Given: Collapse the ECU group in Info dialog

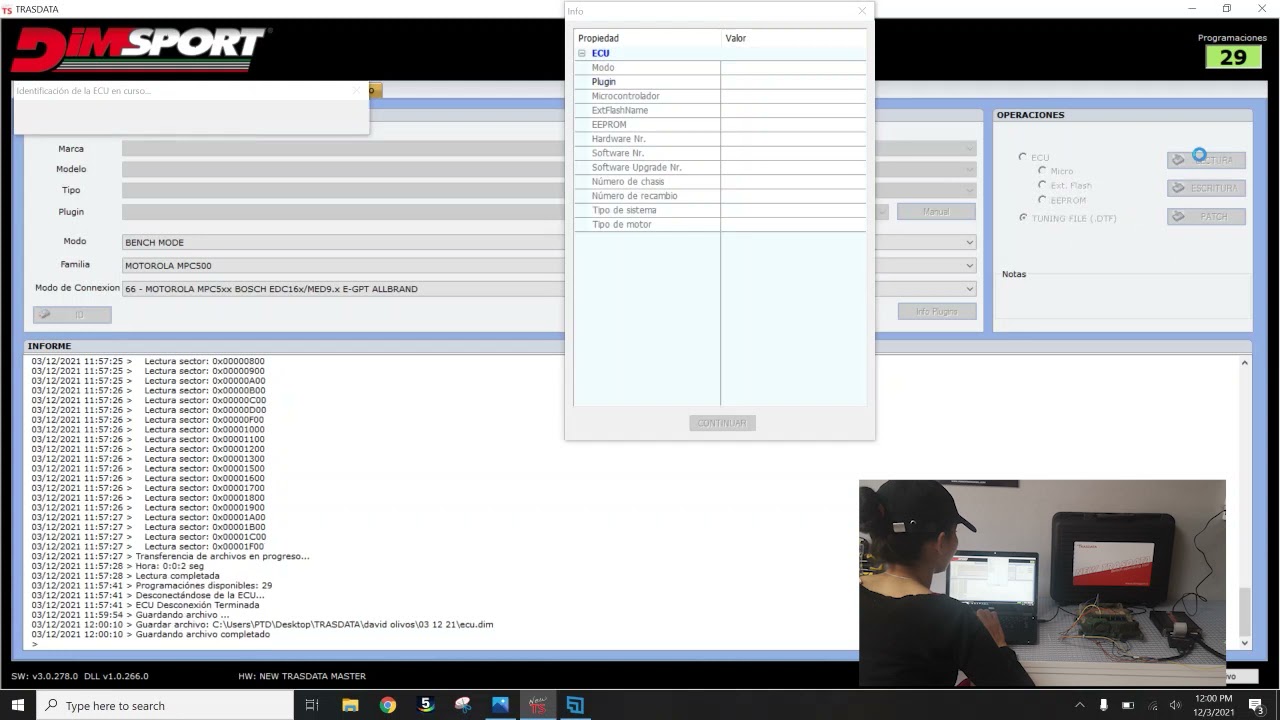Looking at the screenshot, I should (x=582, y=53).
